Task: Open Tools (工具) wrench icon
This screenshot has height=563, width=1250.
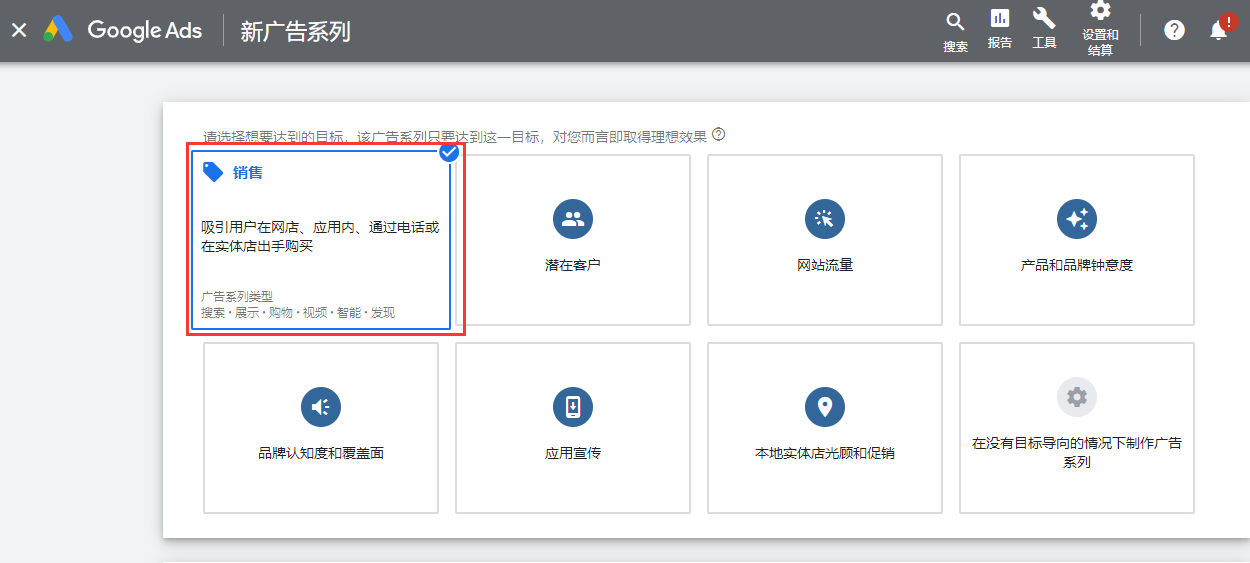Action: point(1044,19)
